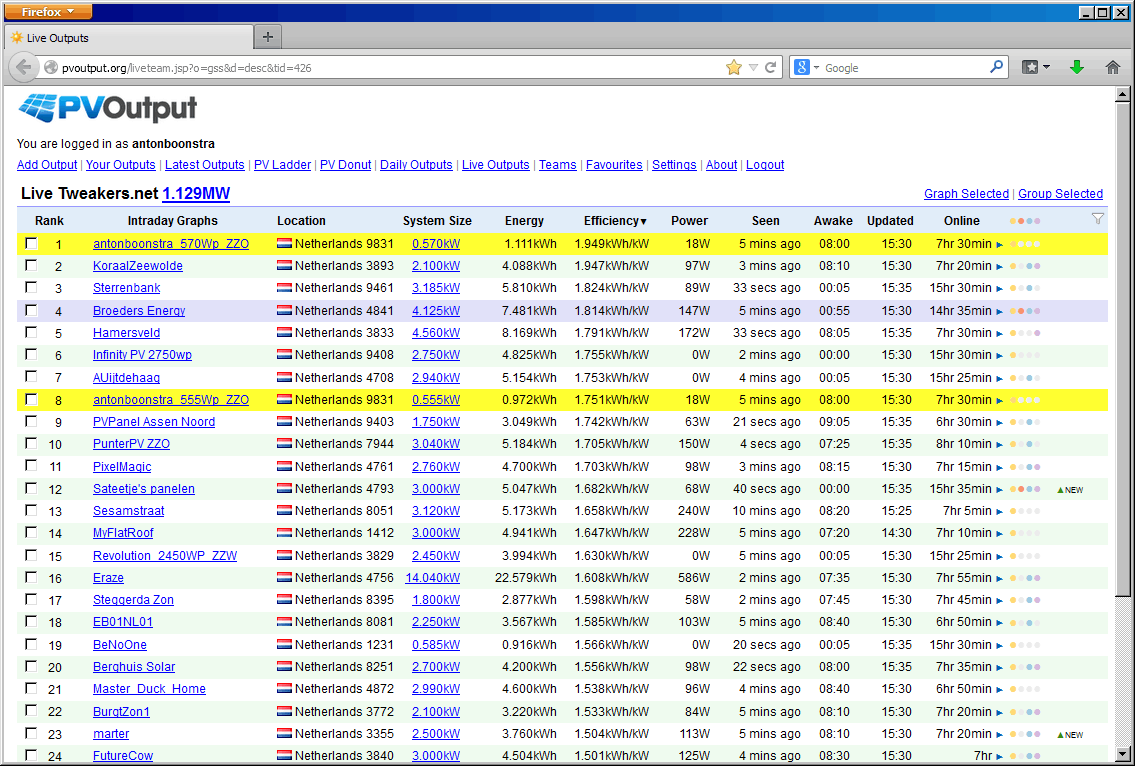1135x766 pixels.
Task: Open the bookmarks menu dropdown arrow
Action: point(1046,68)
